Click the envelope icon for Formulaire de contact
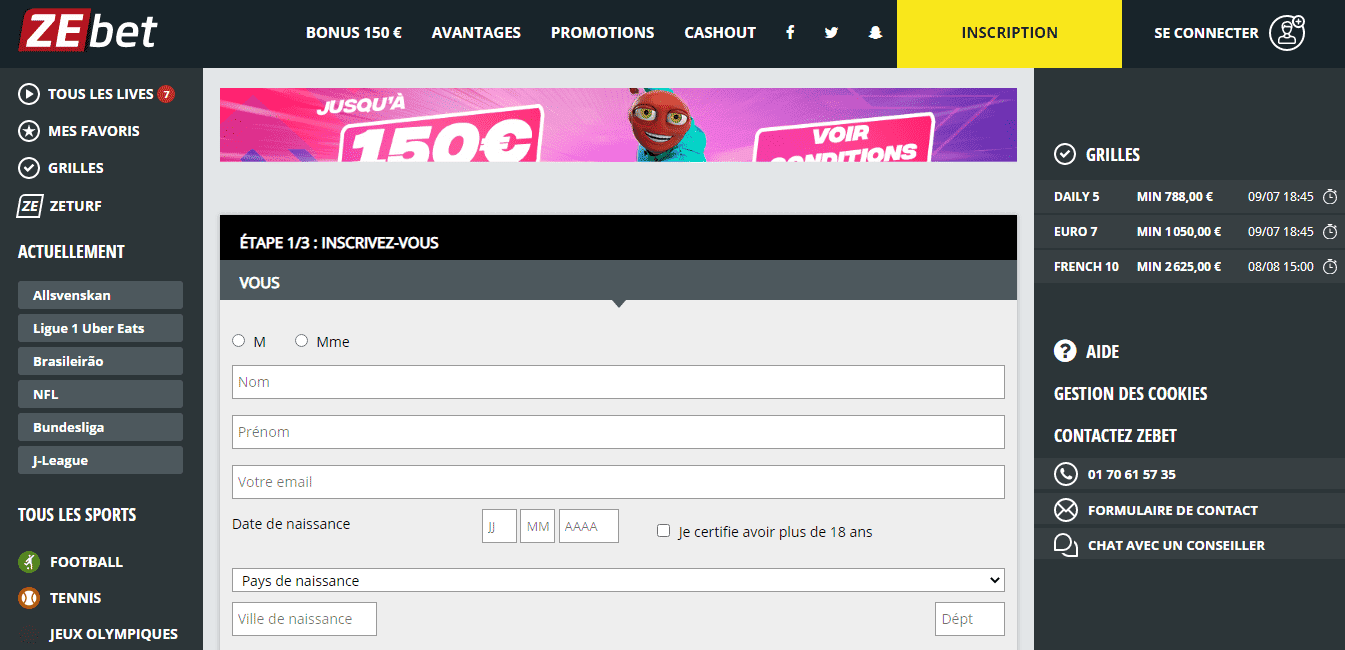1345x650 pixels. click(1066, 510)
